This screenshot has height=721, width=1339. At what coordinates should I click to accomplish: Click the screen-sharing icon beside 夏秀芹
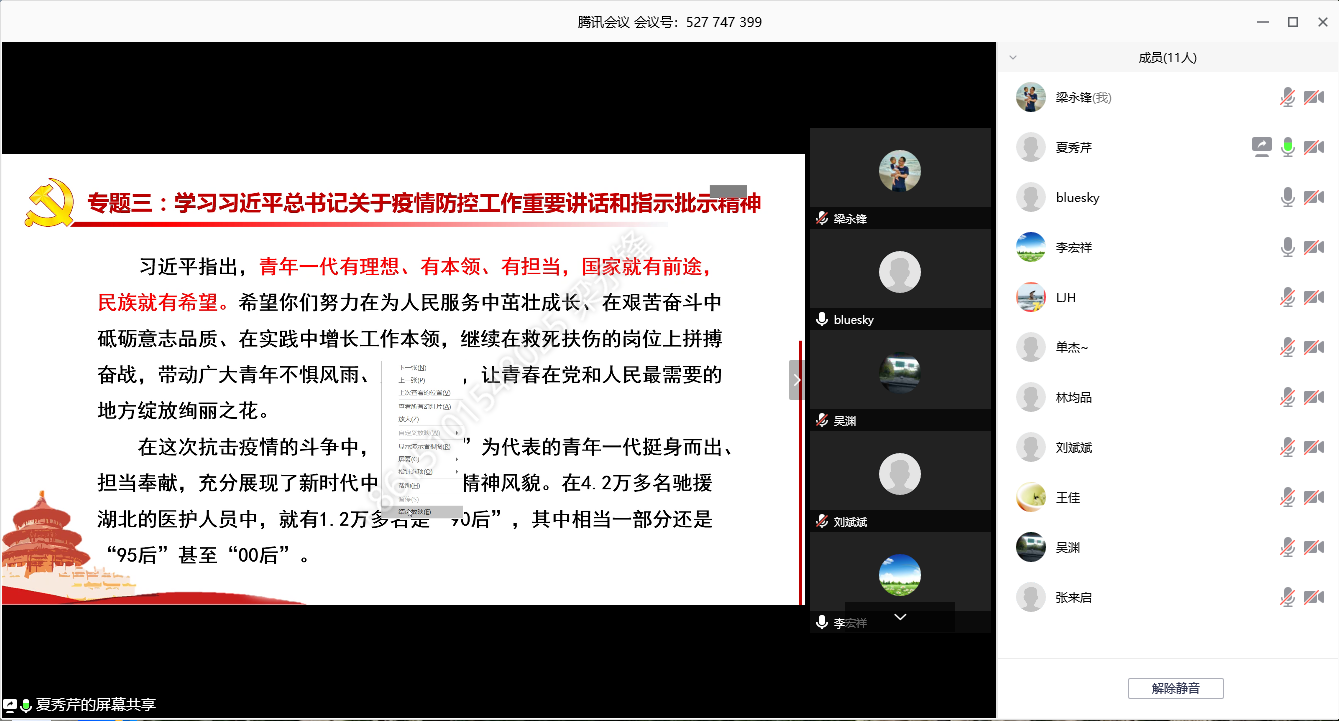tap(1261, 147)
